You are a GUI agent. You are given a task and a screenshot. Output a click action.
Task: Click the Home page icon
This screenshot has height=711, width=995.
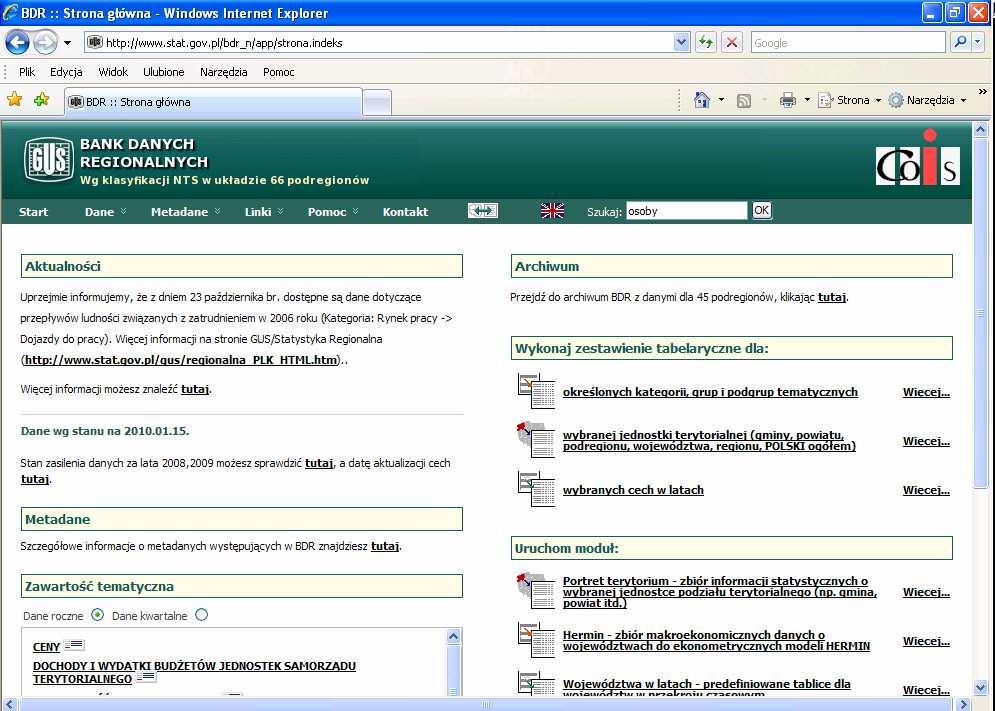(702, 100)
